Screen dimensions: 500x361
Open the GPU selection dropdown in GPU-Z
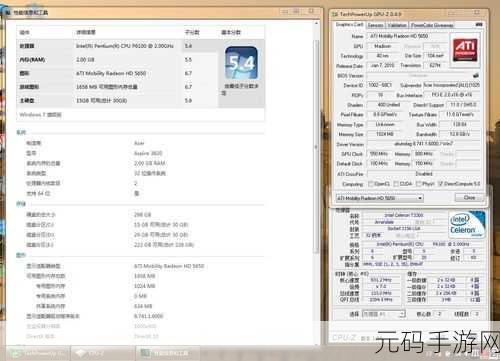(x=379, y=198)
